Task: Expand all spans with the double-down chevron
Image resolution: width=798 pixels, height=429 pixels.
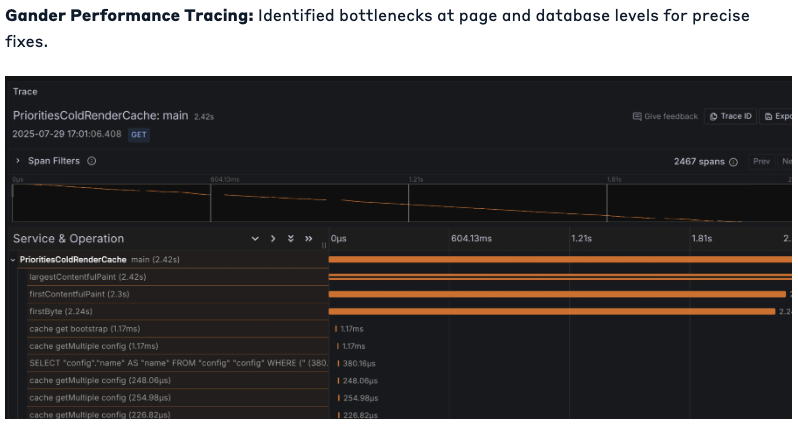Action: pos(291,239)
